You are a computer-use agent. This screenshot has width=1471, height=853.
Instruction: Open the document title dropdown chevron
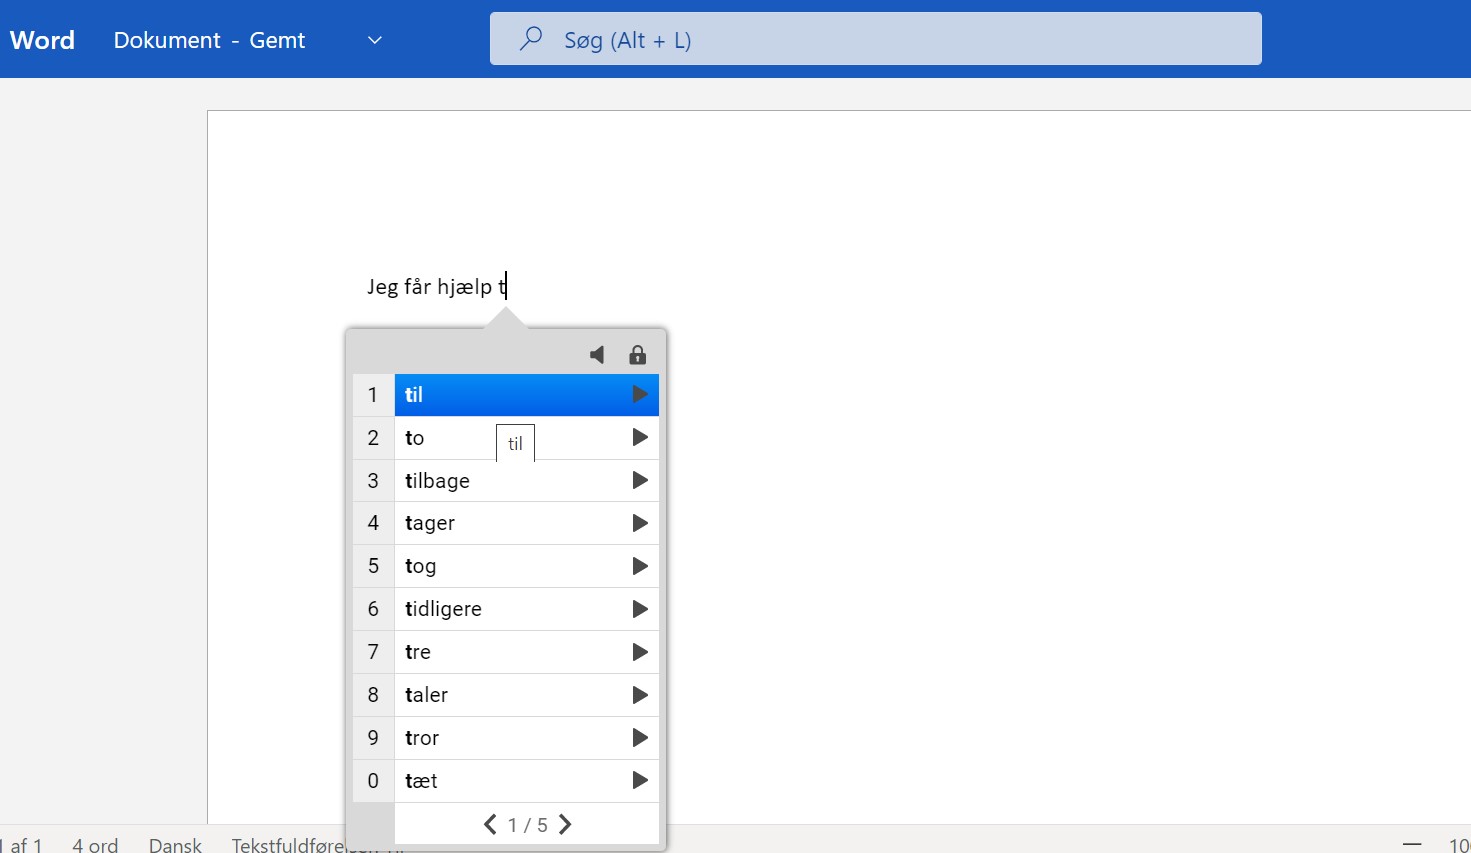pyautogui.click(x=375, y=40)
